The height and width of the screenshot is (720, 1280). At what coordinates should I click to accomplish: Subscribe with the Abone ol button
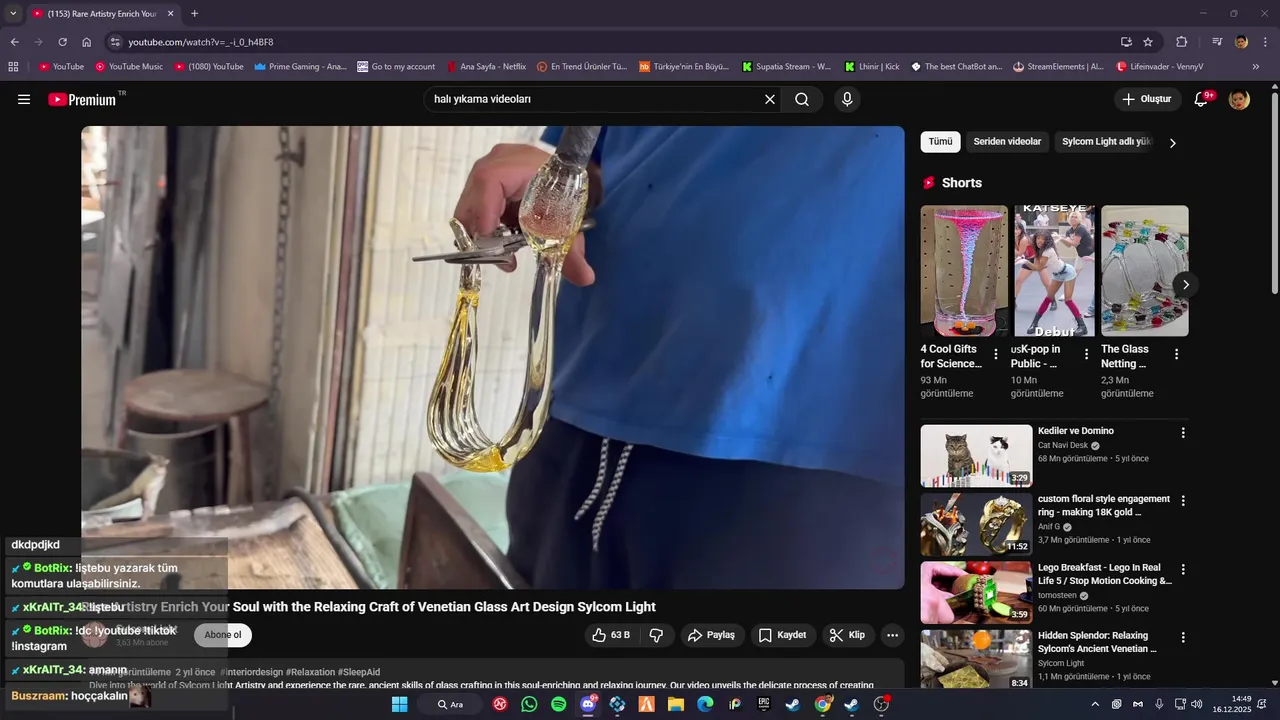[223, 635]
